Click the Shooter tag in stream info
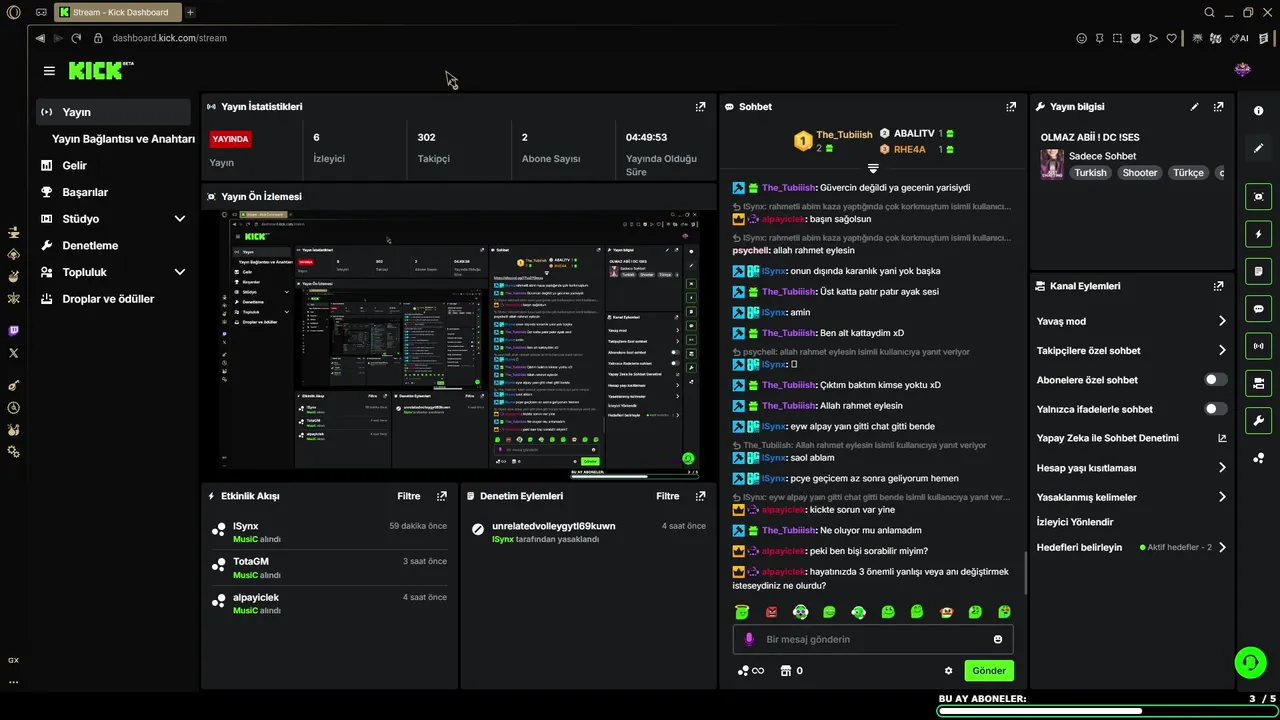Screen dimensions: 1280x720 pyautogui.click(x=1139, y=173)
